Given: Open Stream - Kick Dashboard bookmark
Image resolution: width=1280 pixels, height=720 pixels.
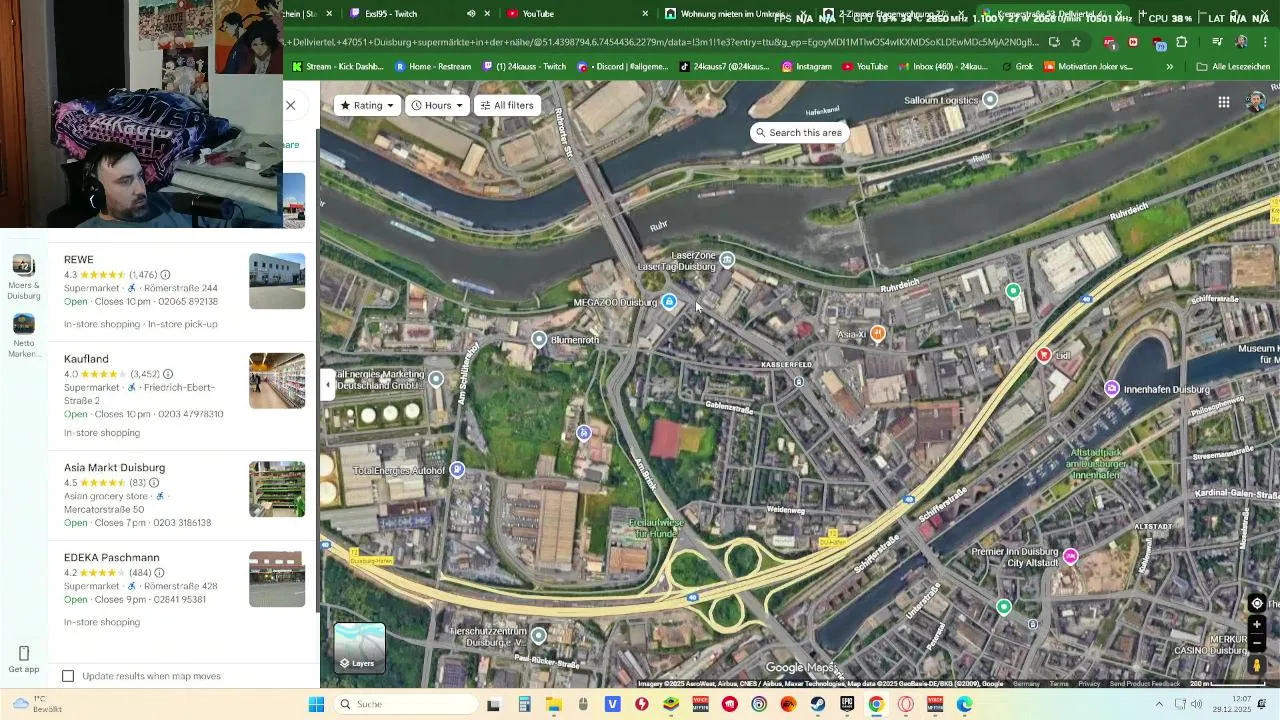Looking at the screenshot, I should coord(337,67).
